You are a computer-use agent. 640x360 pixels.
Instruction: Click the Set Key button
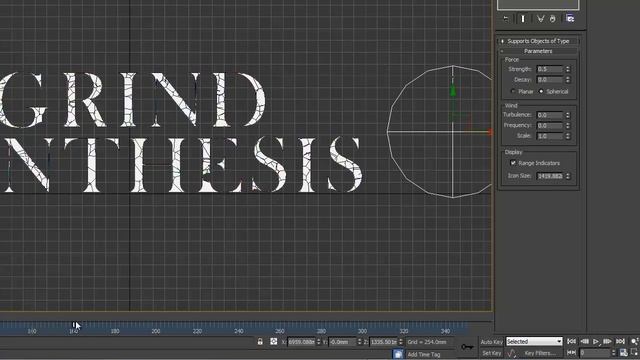491,353
